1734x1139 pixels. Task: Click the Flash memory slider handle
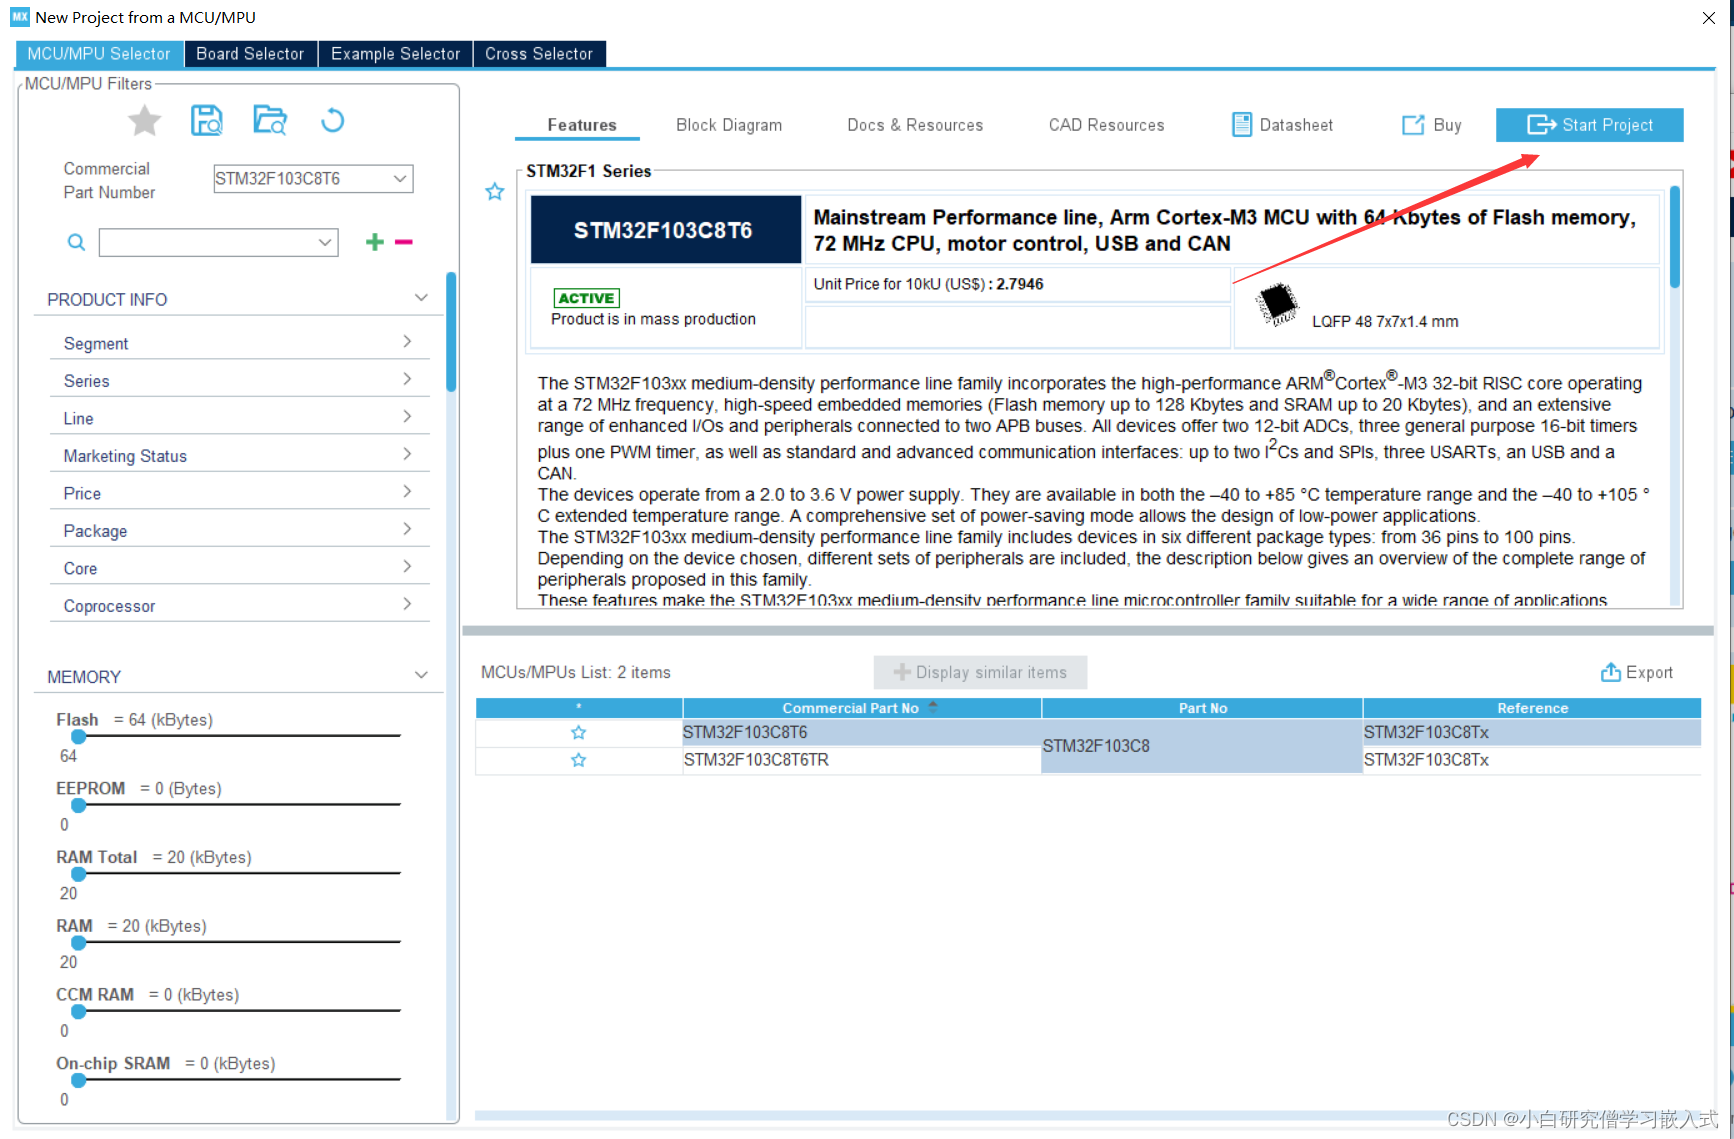click(x=78, y=737)
